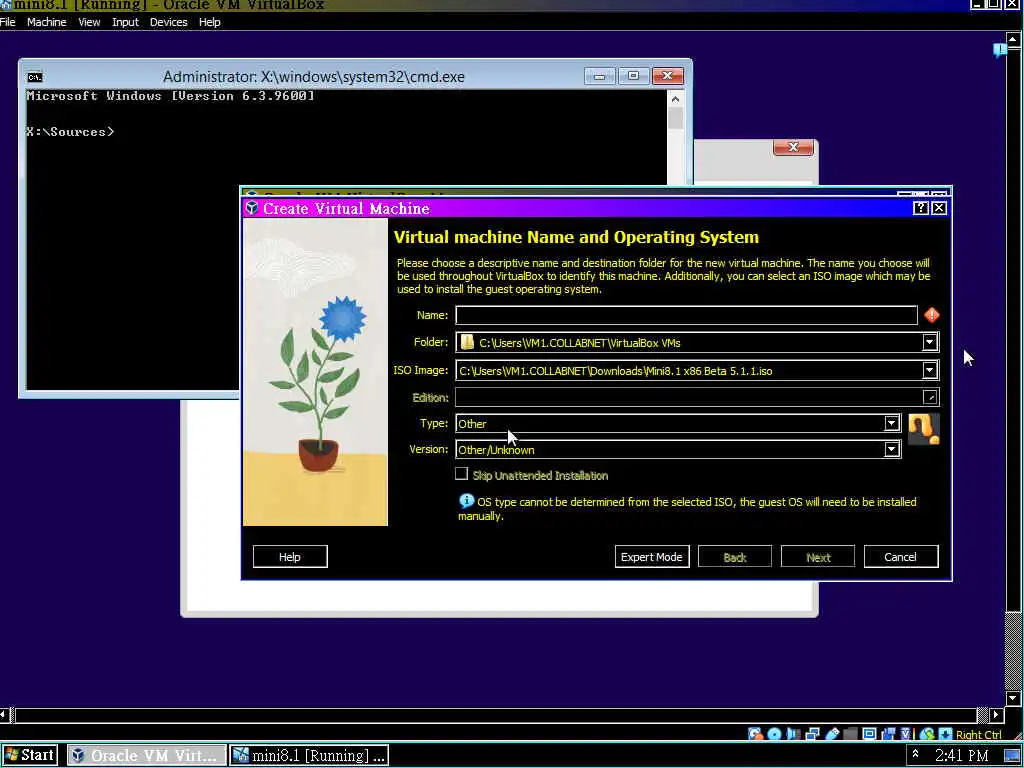
Task: Click the USB devices status icon
Action: click(x=832, y=733)
